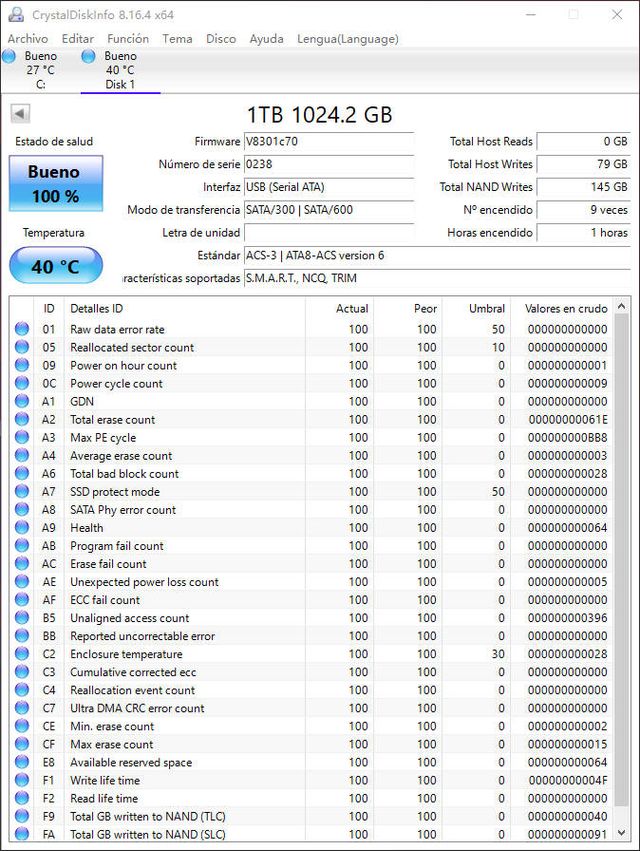
Task: Click the status icon beside Health attribute
Action: [22, 528]
